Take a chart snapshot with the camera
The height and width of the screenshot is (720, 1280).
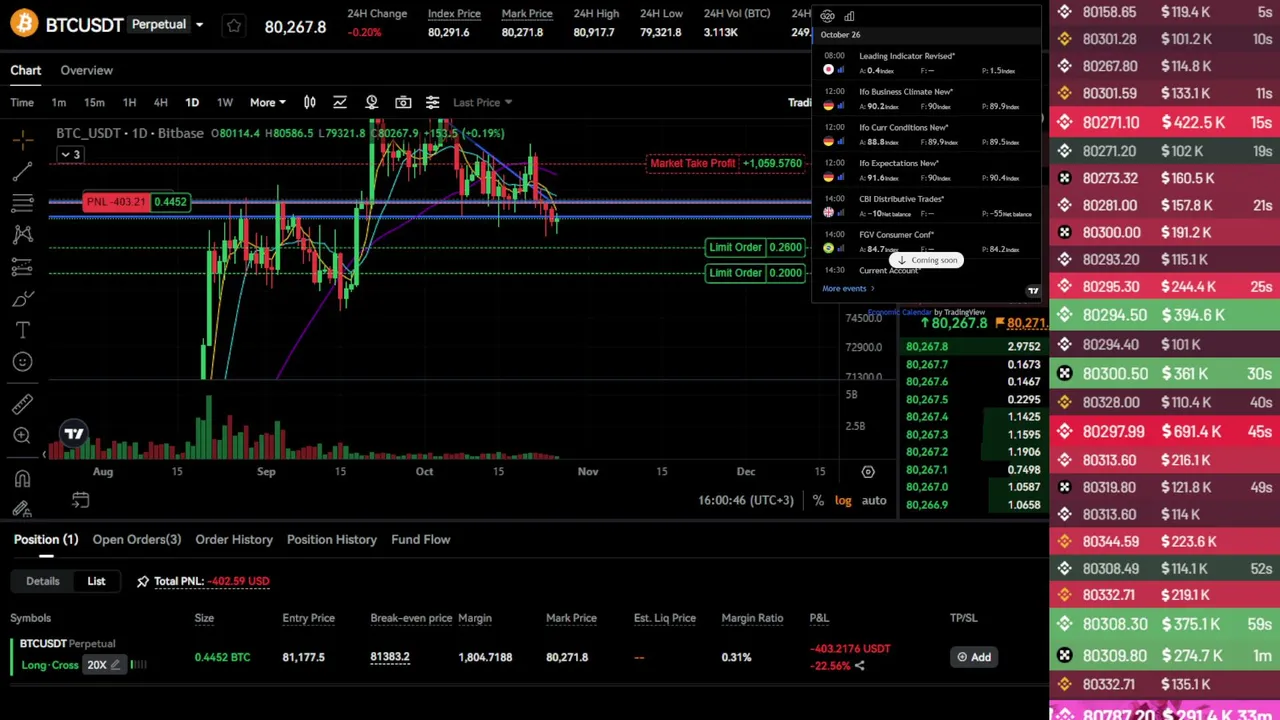tap(403, 102)
